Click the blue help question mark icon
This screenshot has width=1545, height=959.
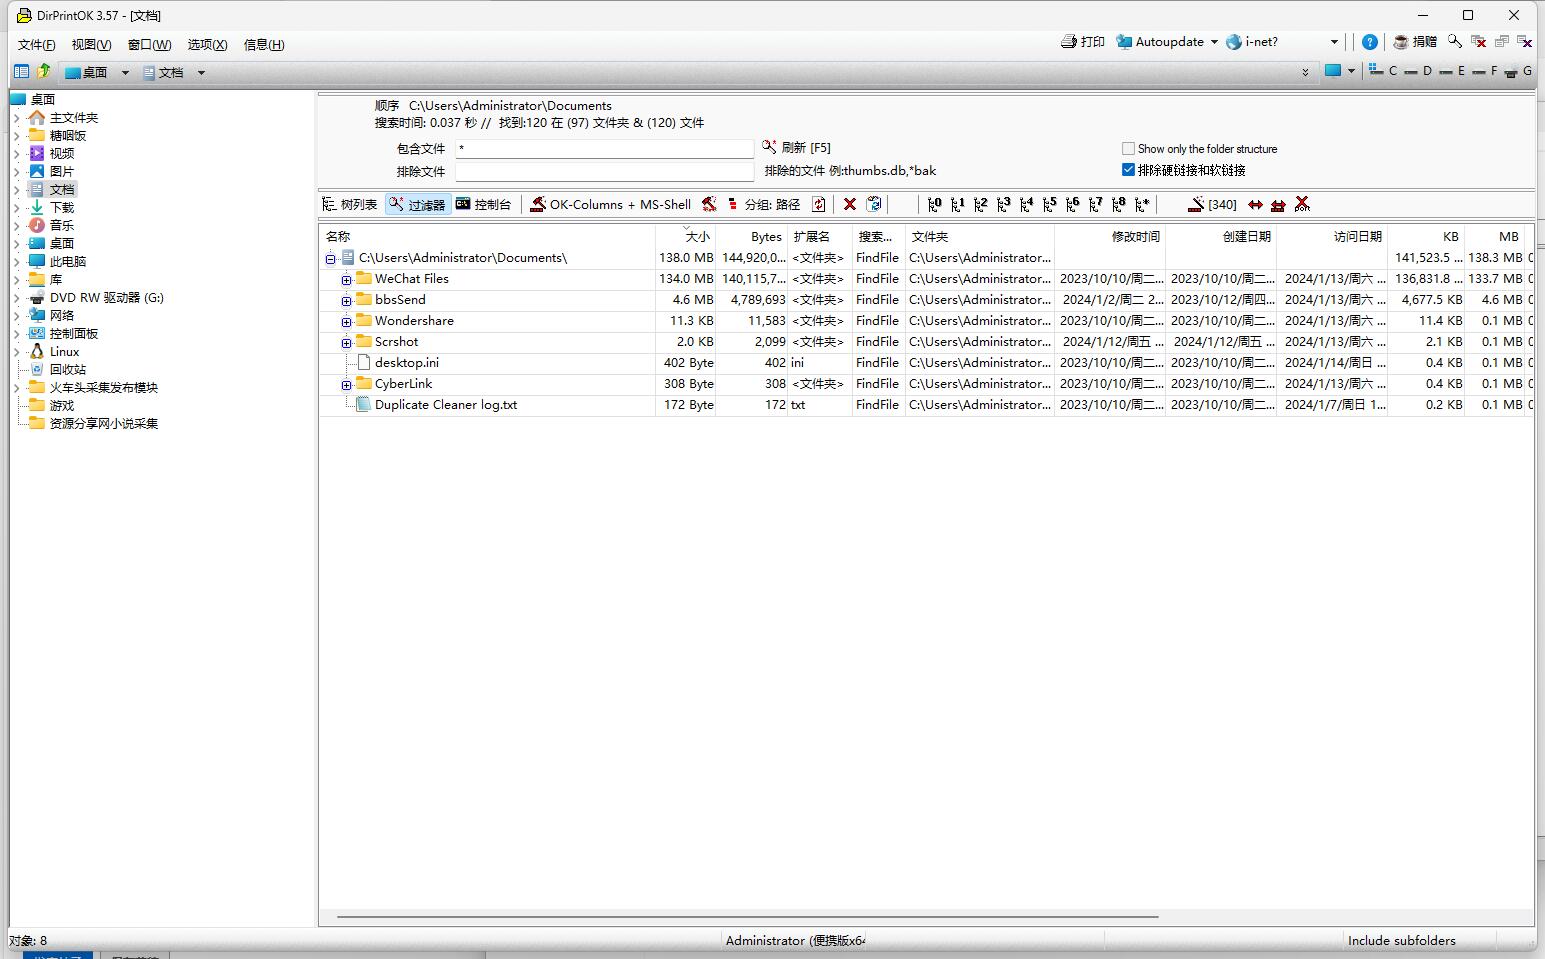point(1370,42)
